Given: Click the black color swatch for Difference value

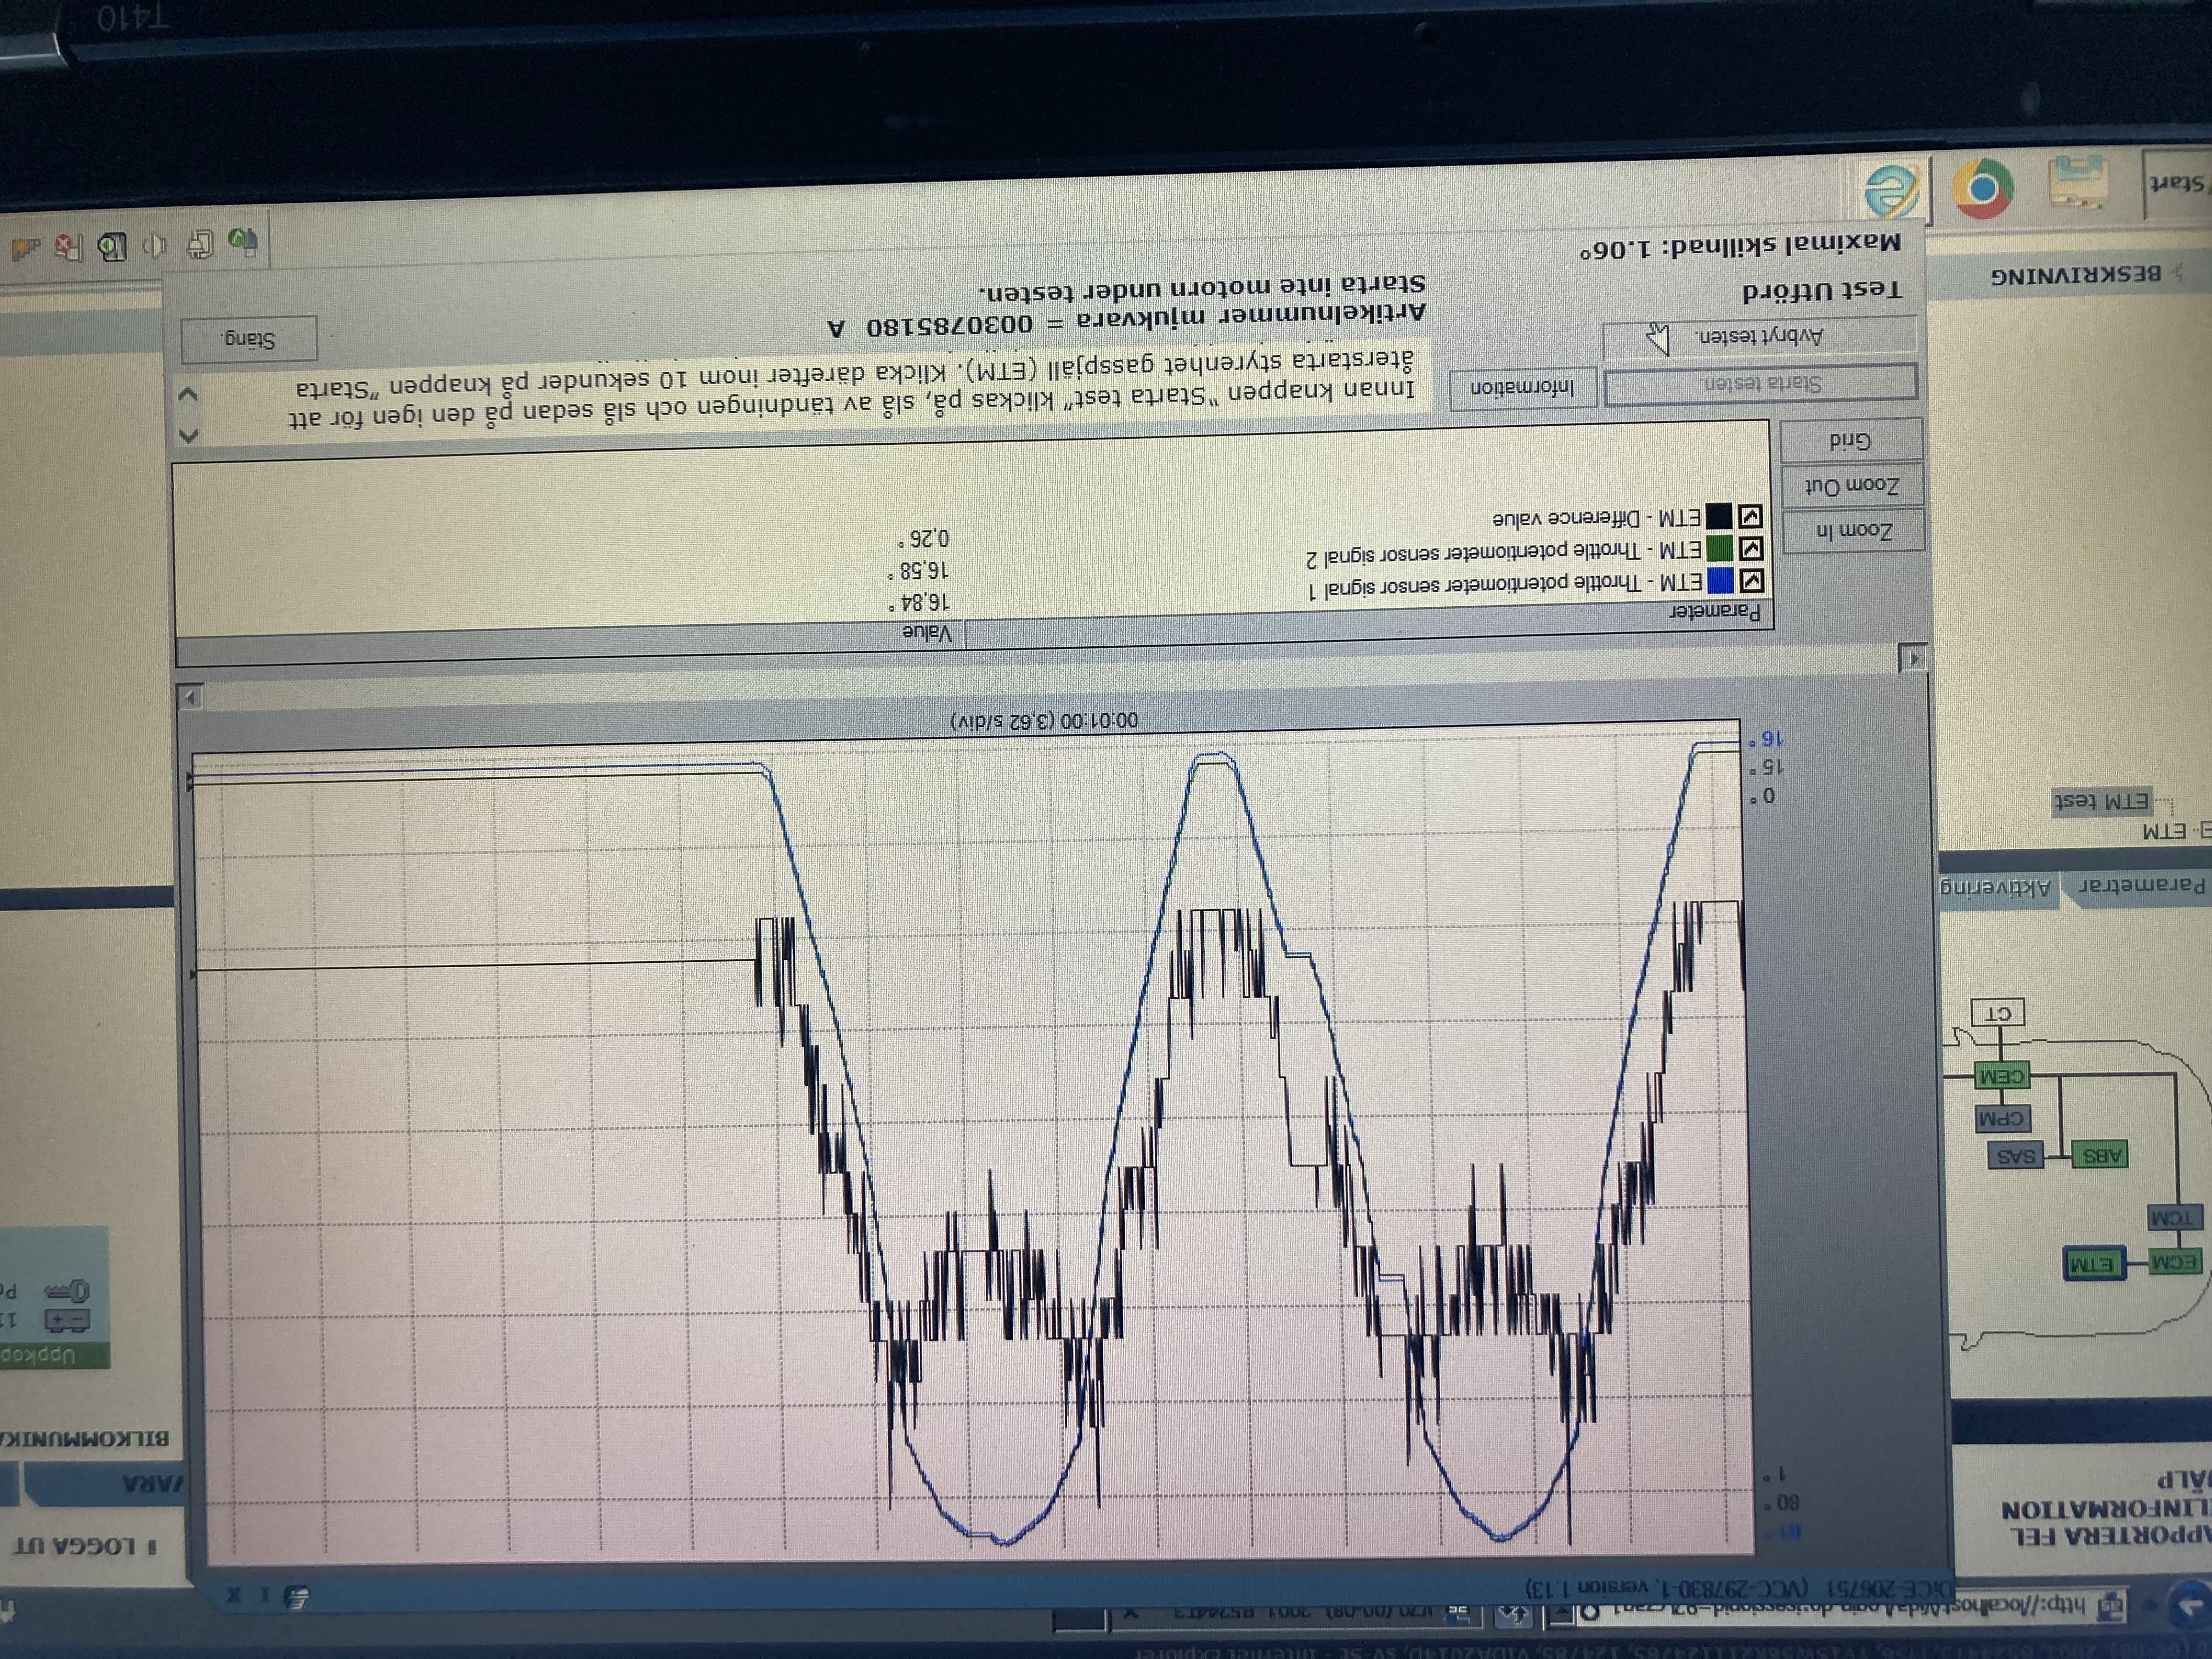Looking at the screenshot, I should coord(1718,516).
